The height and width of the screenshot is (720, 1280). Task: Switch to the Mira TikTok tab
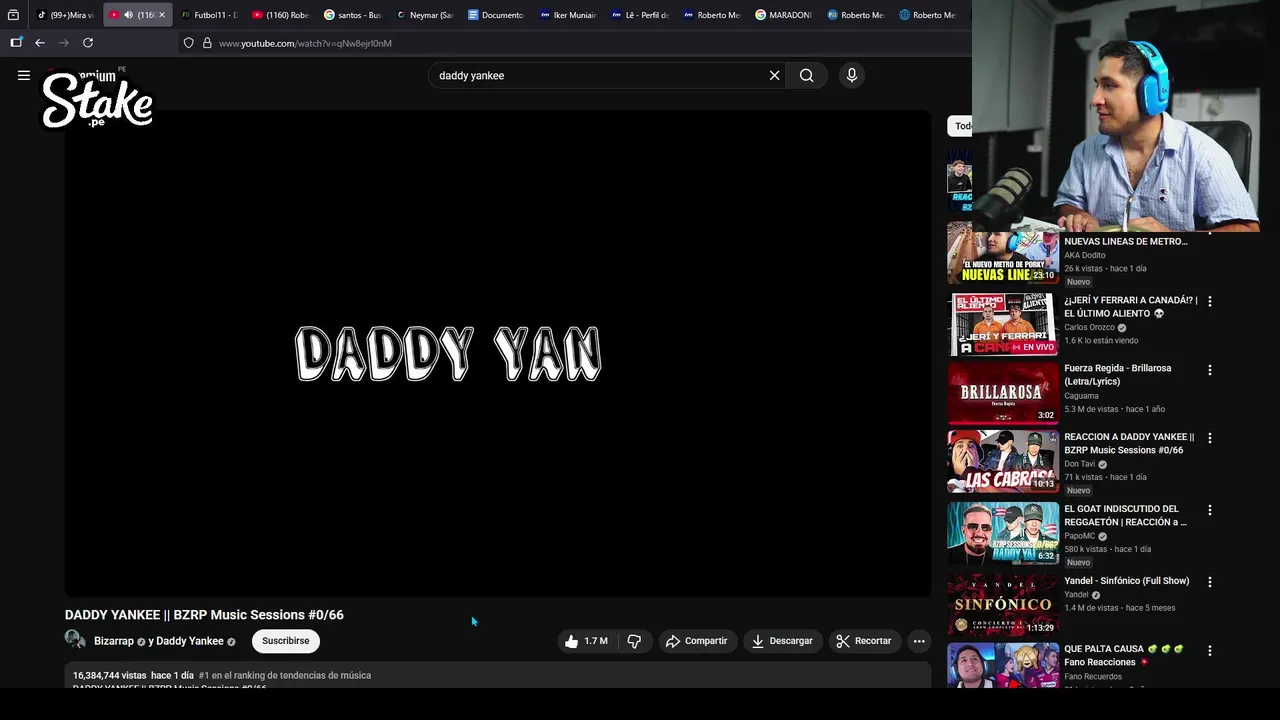[65, 15]
